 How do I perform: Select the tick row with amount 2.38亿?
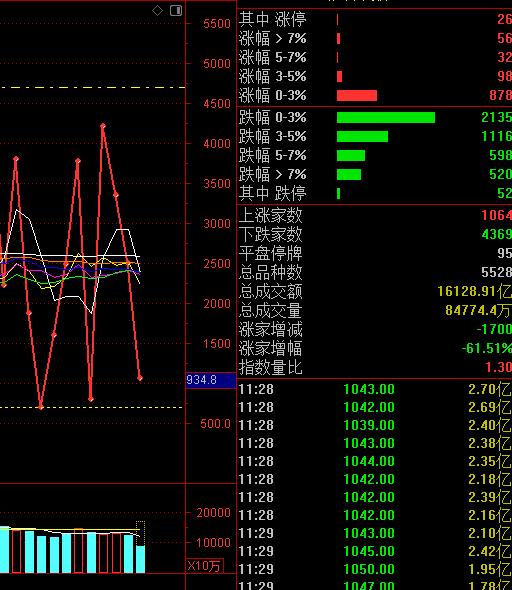375,443
